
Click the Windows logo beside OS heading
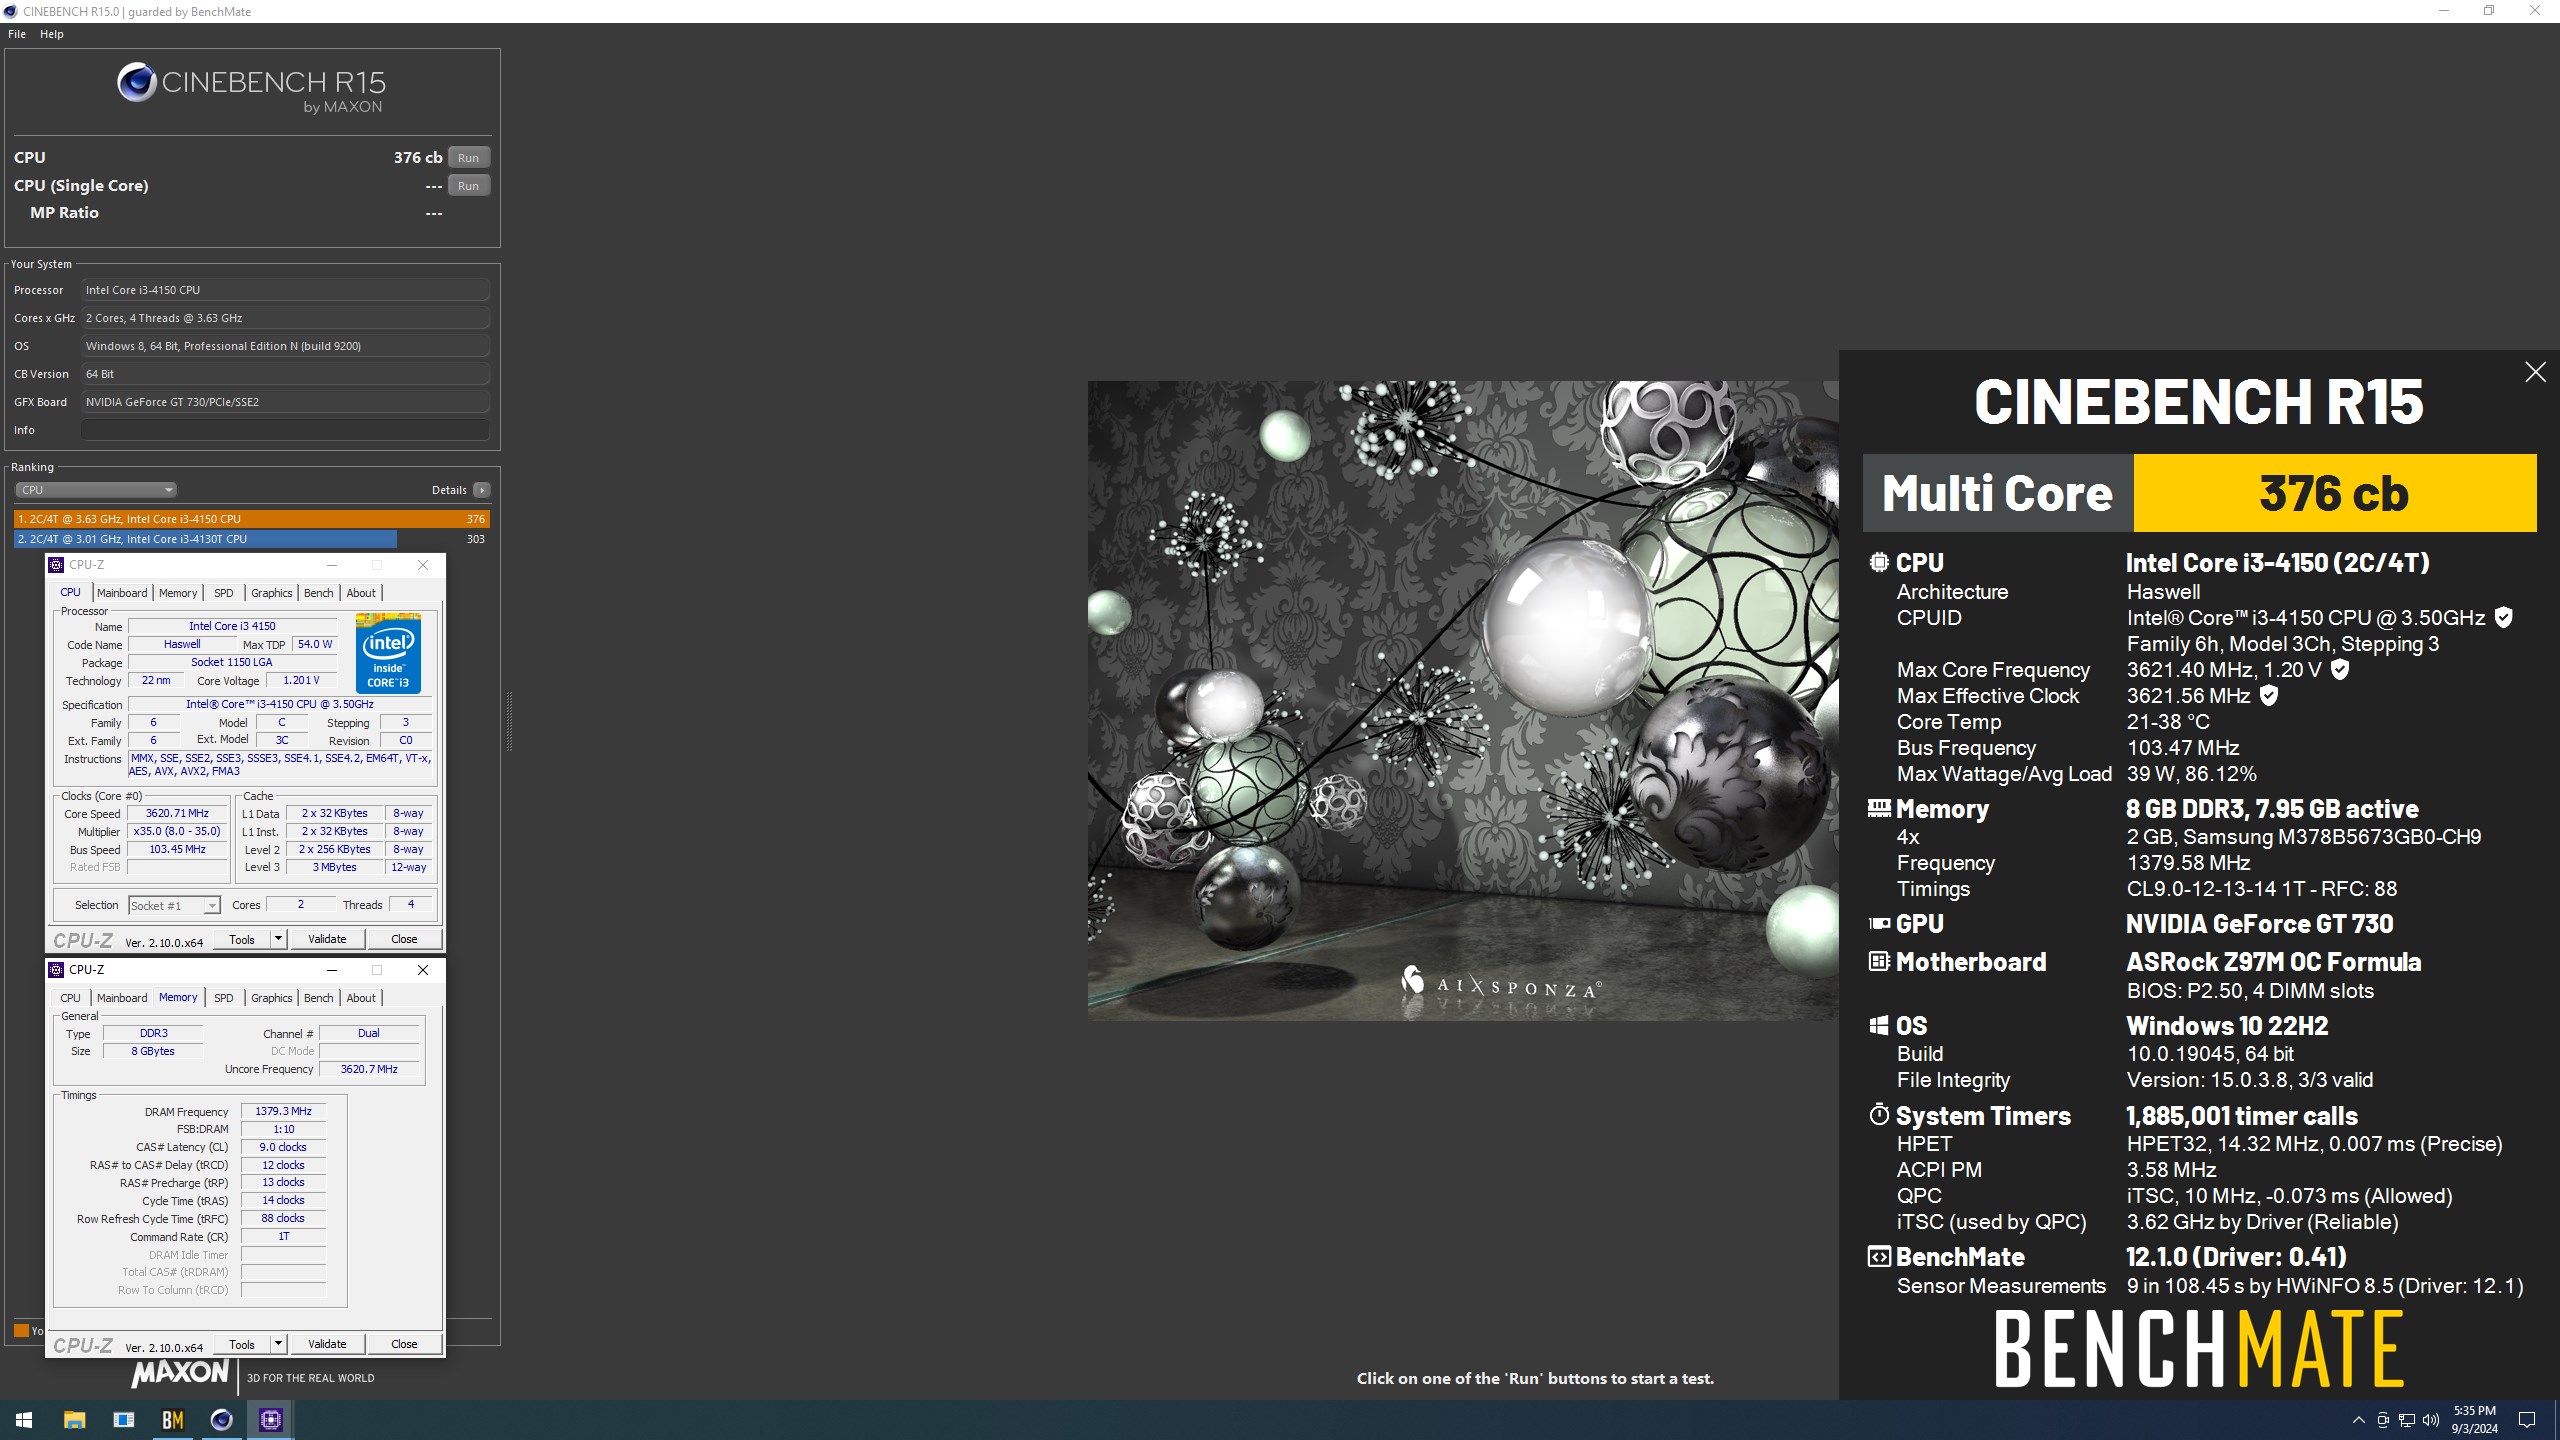click(1879, 1025)
